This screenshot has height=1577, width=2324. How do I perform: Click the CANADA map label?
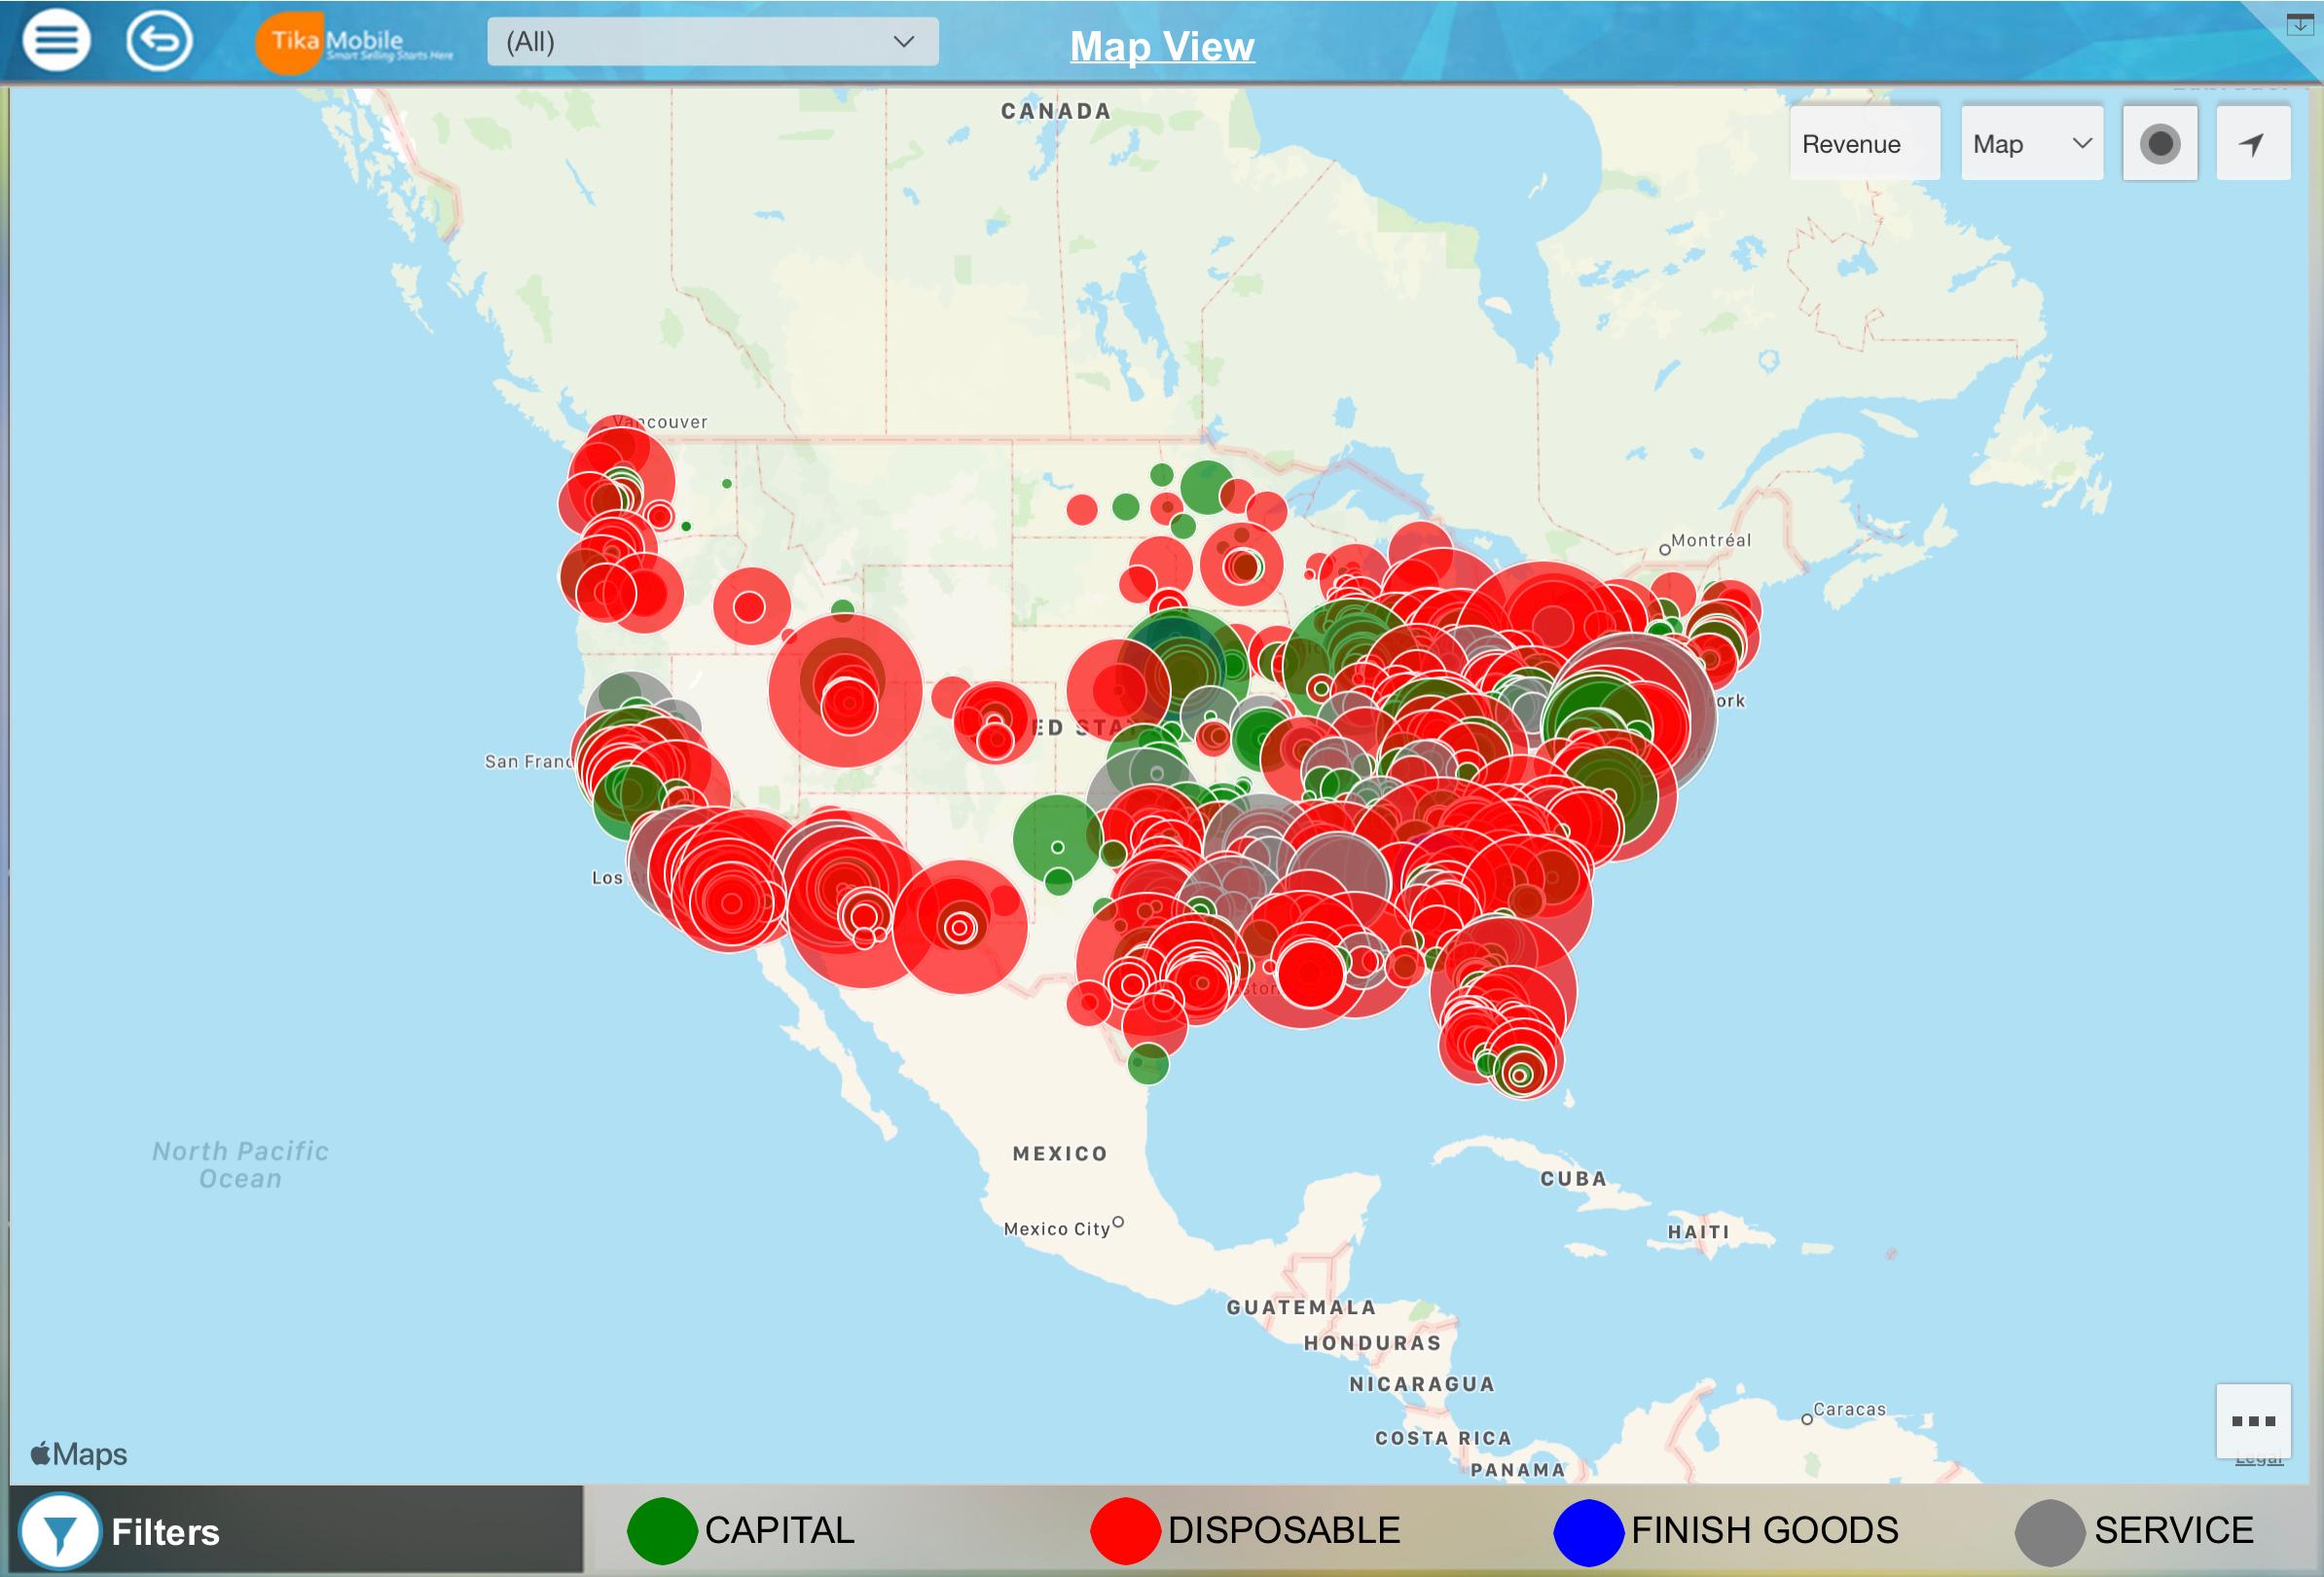pos(1056,112)
